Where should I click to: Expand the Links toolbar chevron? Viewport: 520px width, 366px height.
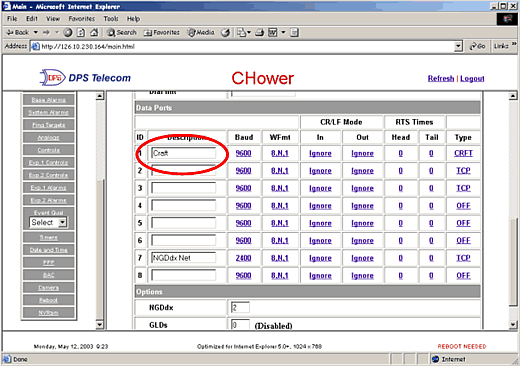[514, 44]
